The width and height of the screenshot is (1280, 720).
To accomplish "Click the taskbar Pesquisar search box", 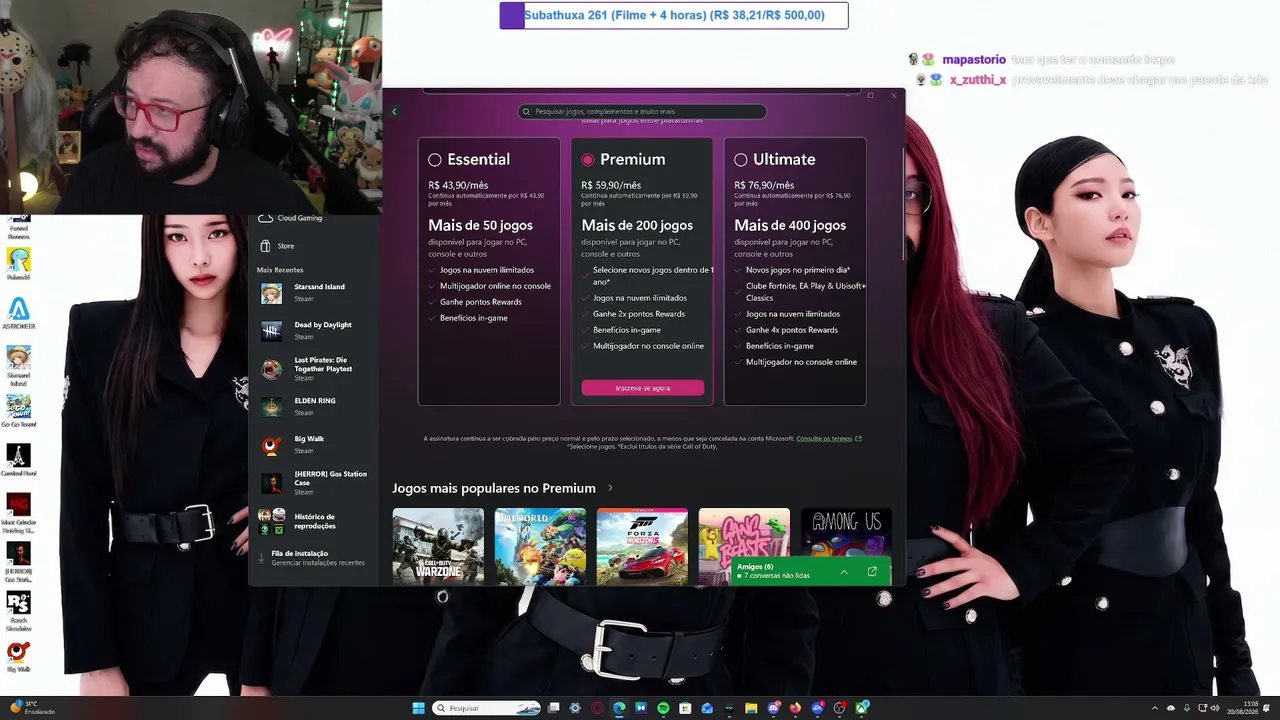I will click(x=487, y=708).
